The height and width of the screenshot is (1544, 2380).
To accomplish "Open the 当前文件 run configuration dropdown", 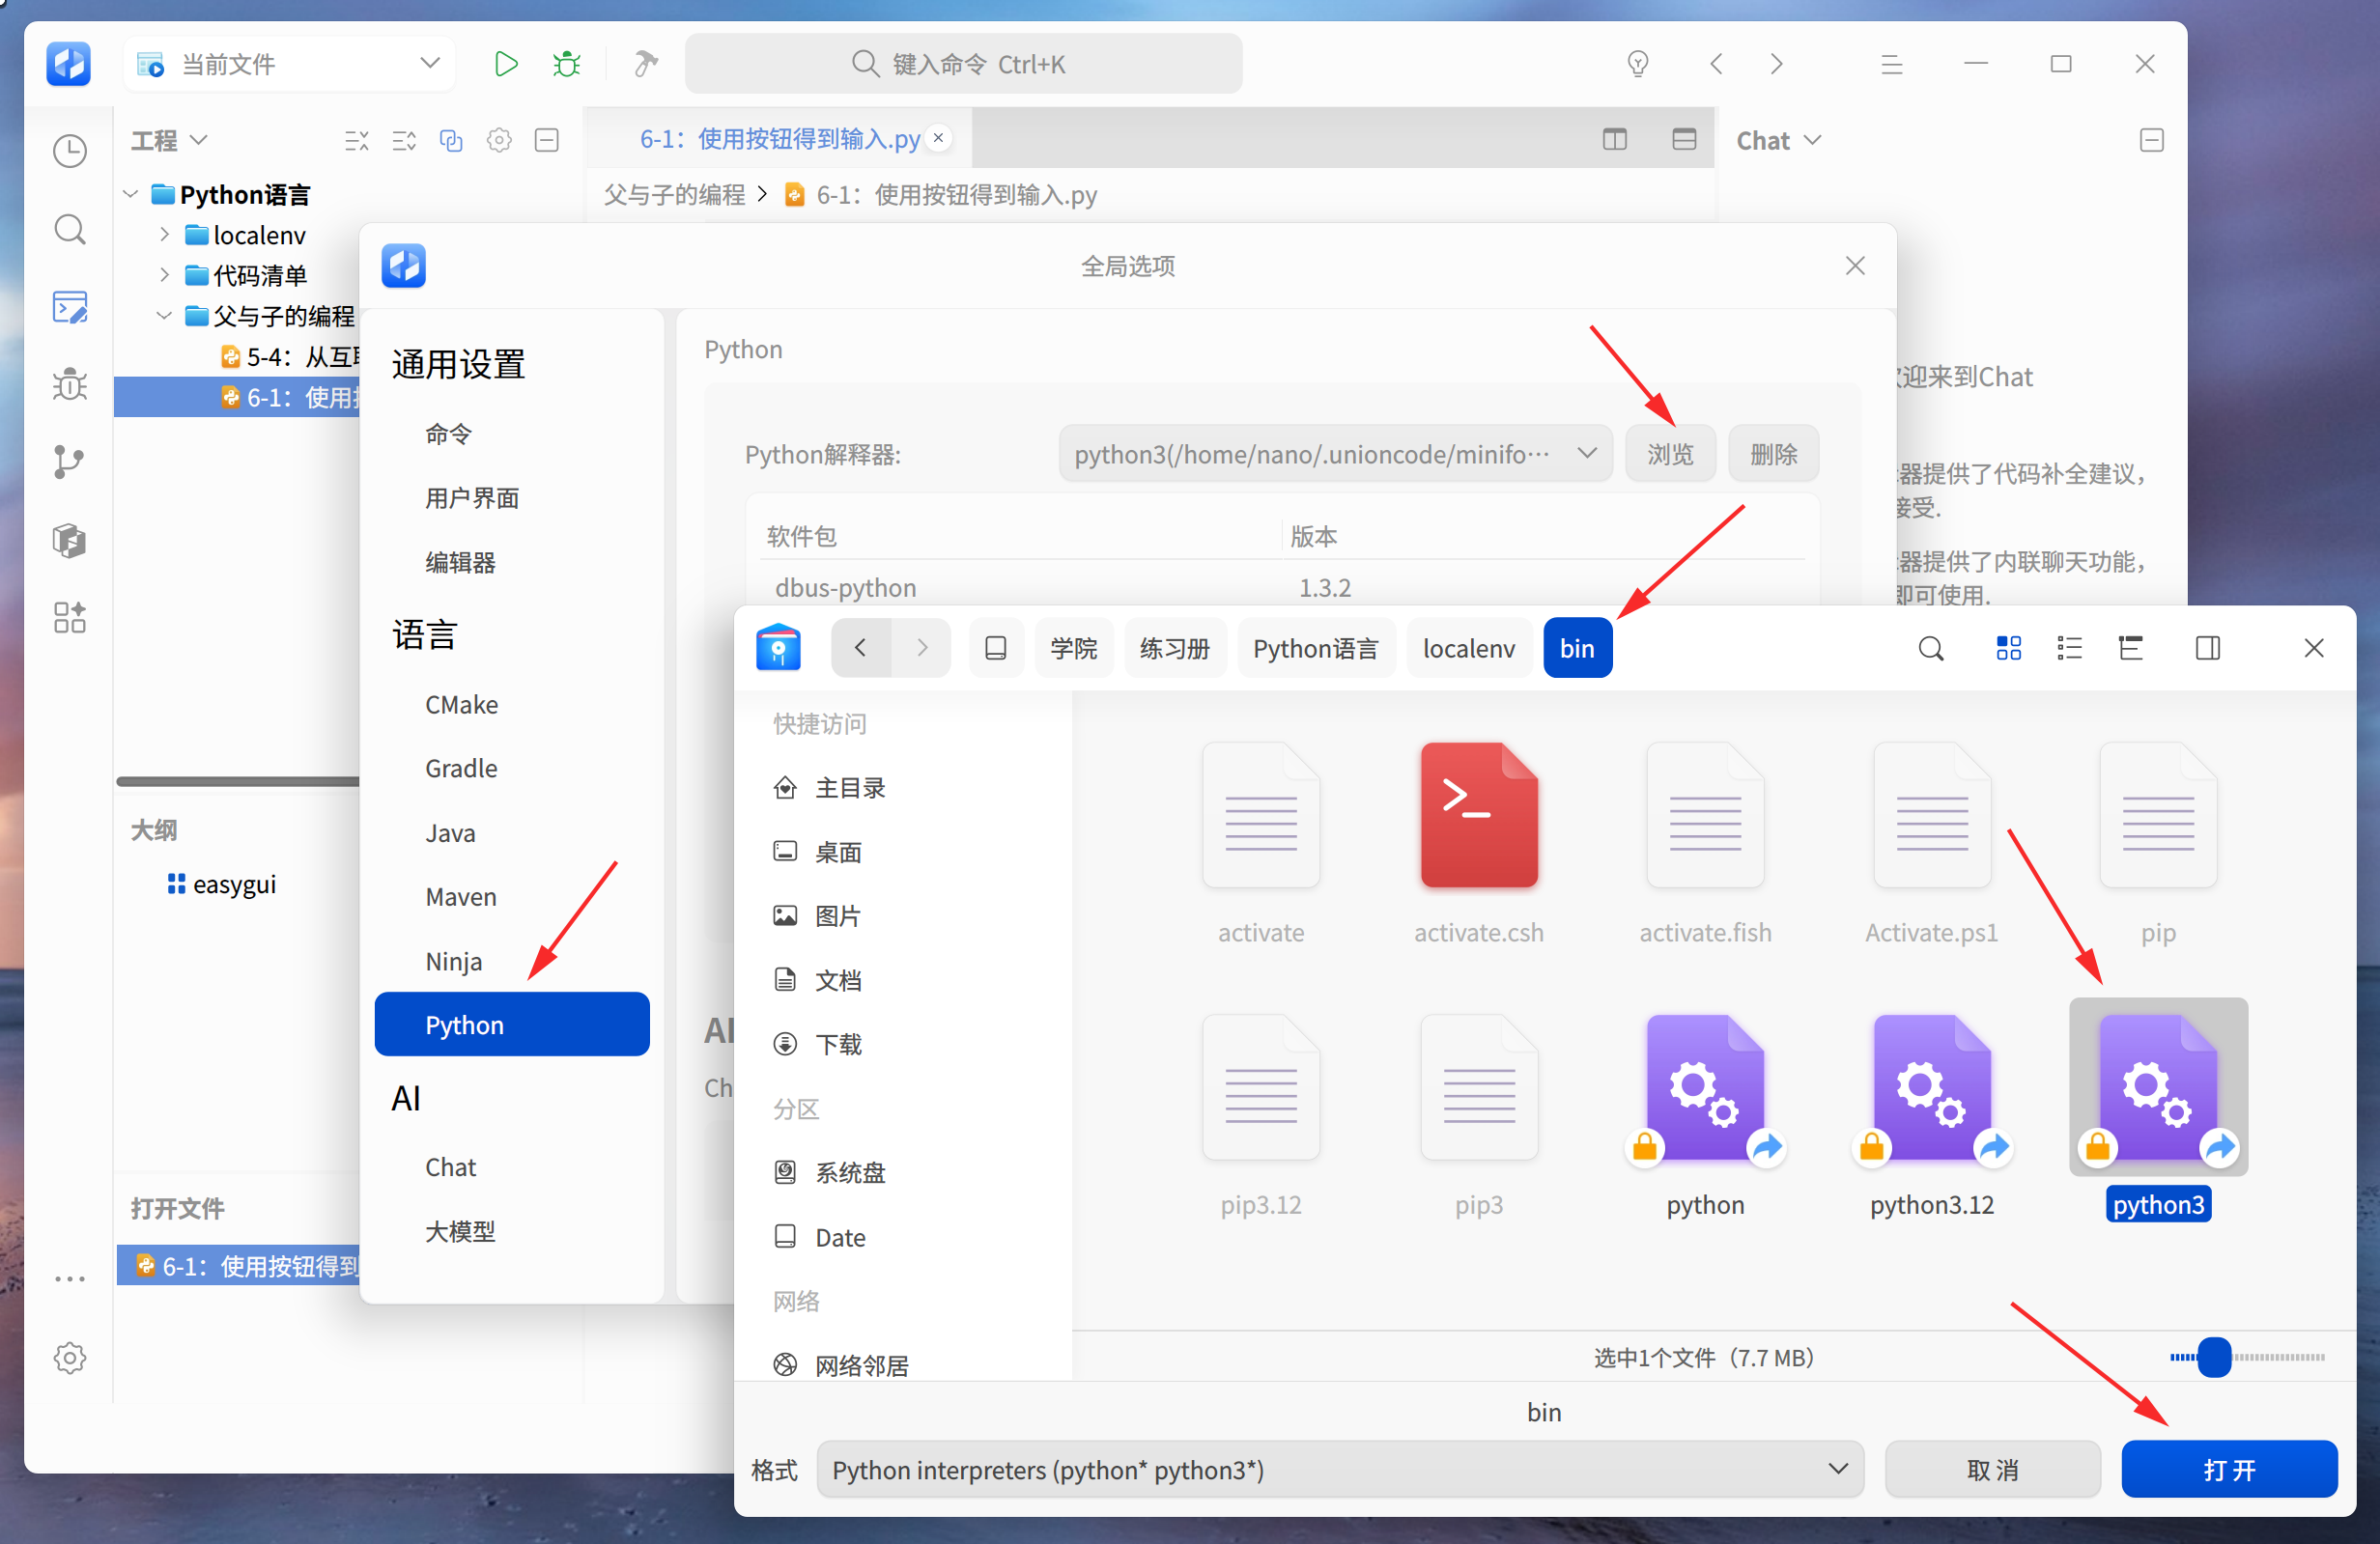I will [x=290, y=64].
